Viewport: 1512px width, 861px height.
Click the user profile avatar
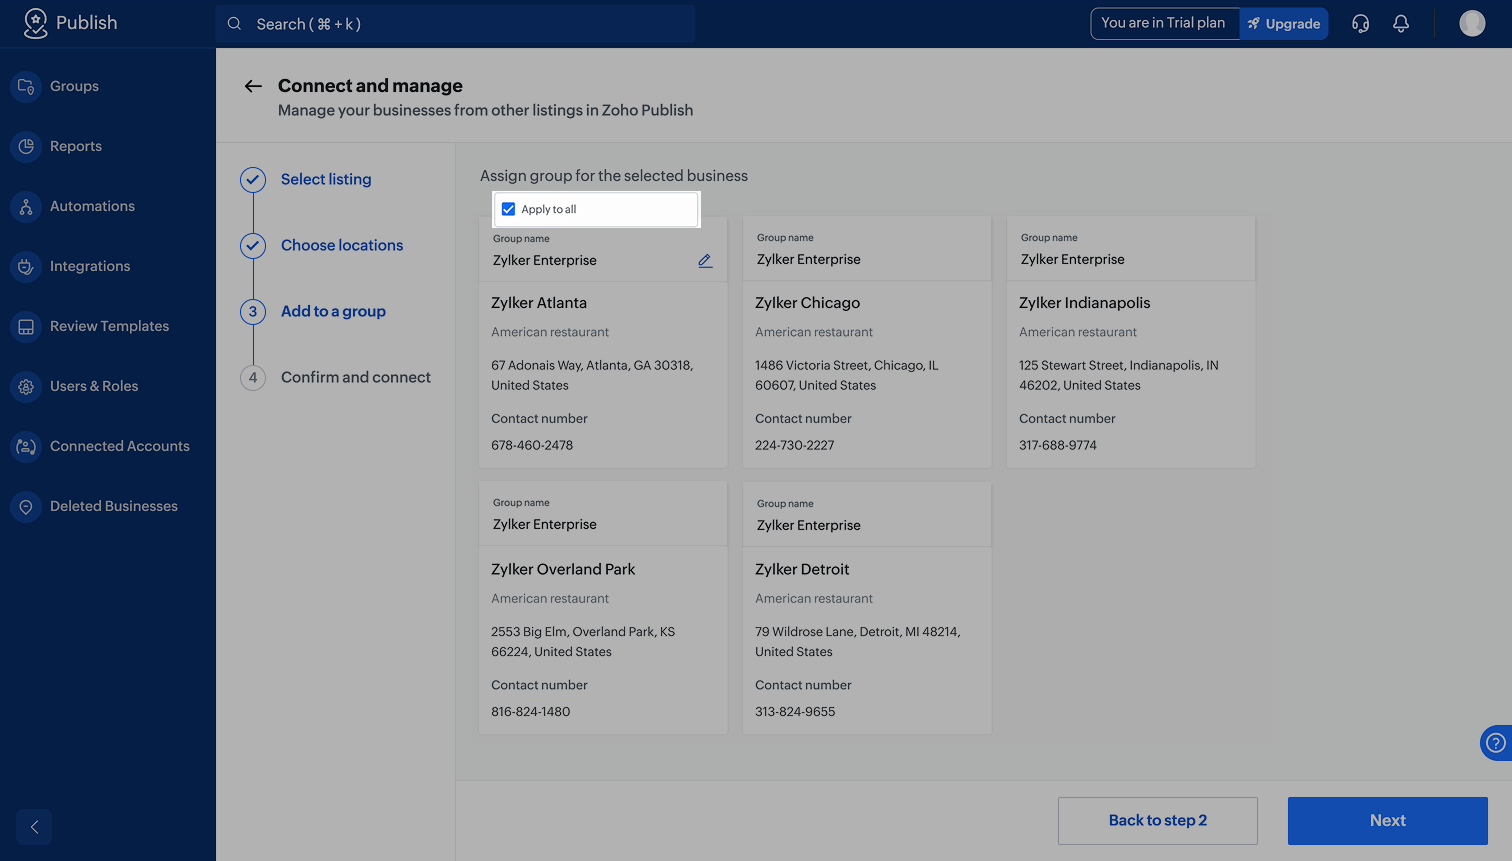pos(1472,24)
